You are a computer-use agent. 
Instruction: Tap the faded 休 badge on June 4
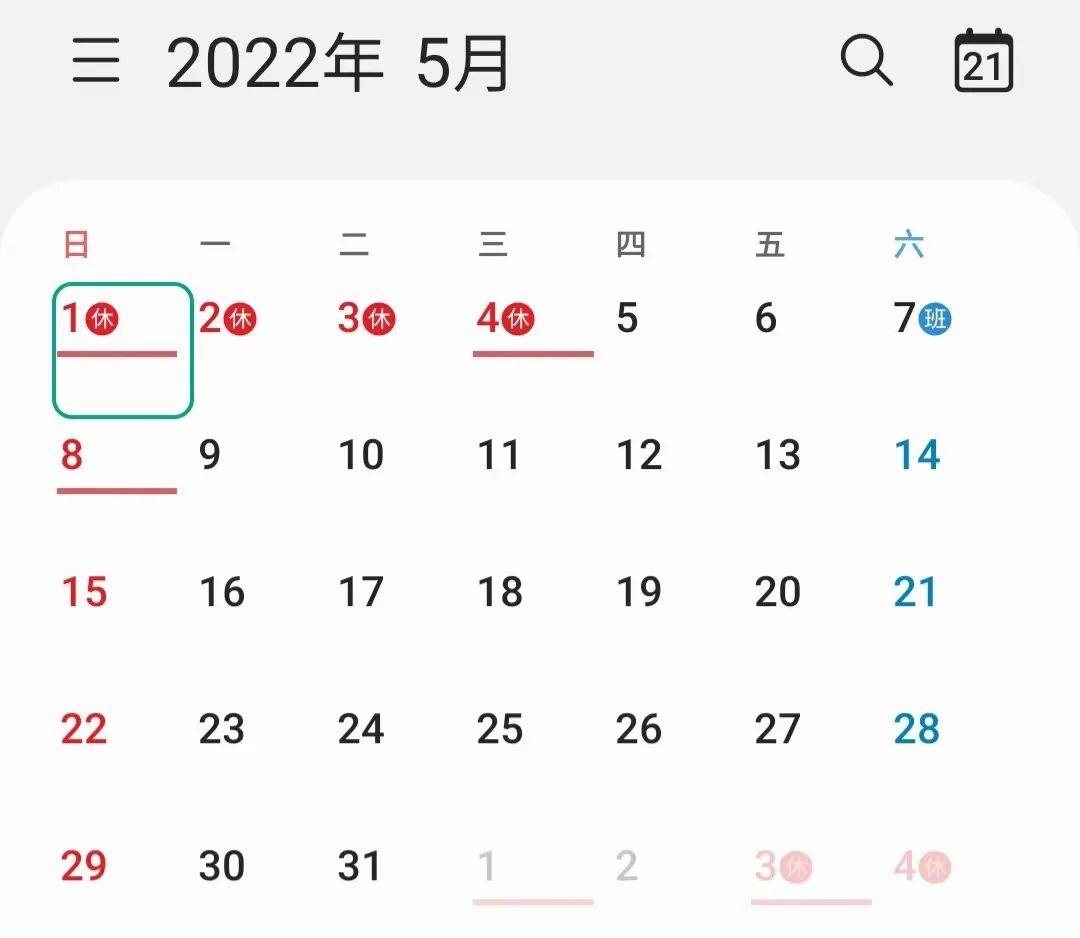(936, 867)
